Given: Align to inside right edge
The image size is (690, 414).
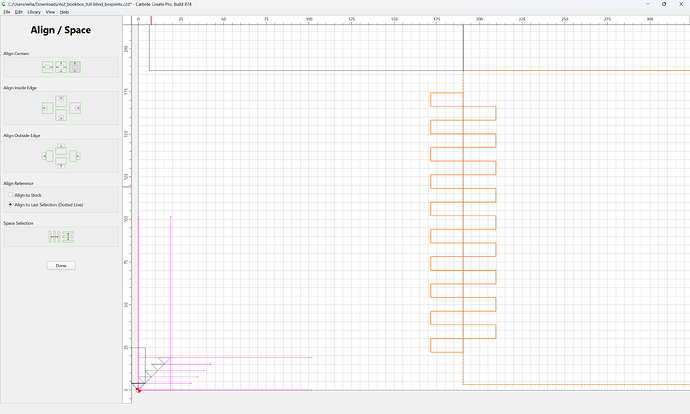Looking at the screenshot, I should point(75,108).
